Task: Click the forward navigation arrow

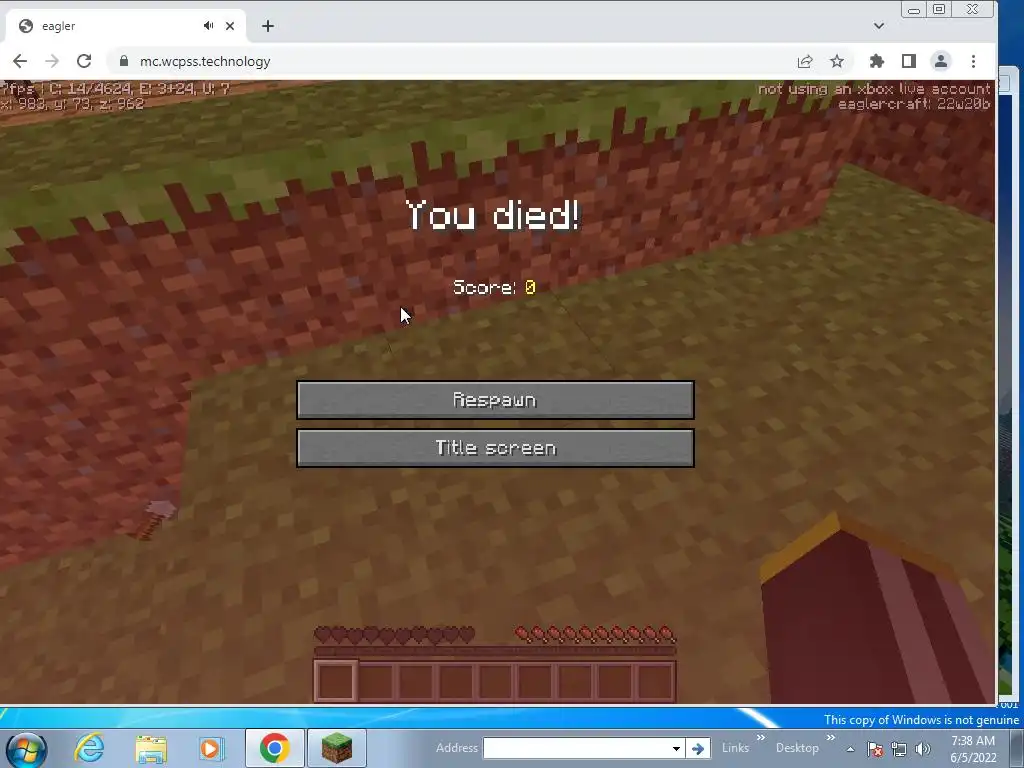Action: (52, 61)
